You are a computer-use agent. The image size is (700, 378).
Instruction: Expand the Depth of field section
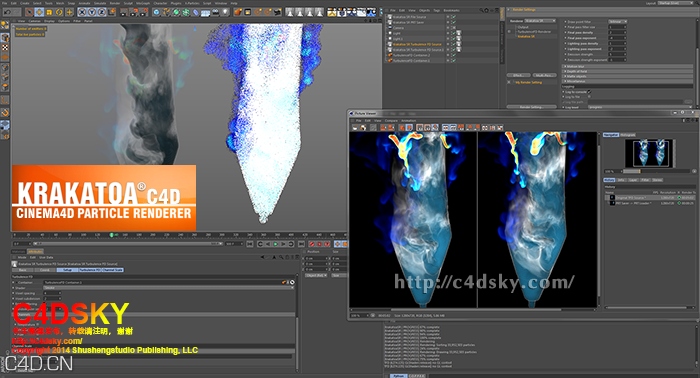click(627, 71)
